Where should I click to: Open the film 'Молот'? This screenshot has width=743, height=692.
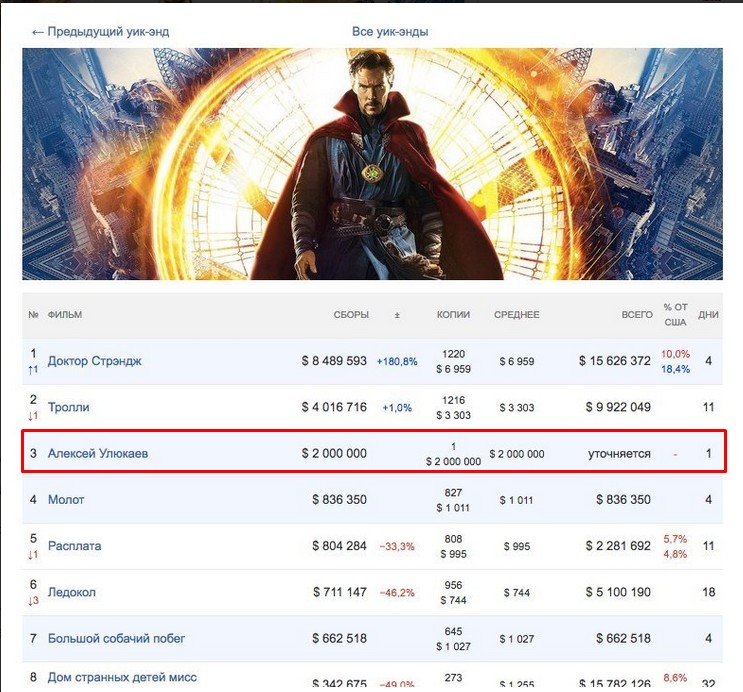pos(66,500)
